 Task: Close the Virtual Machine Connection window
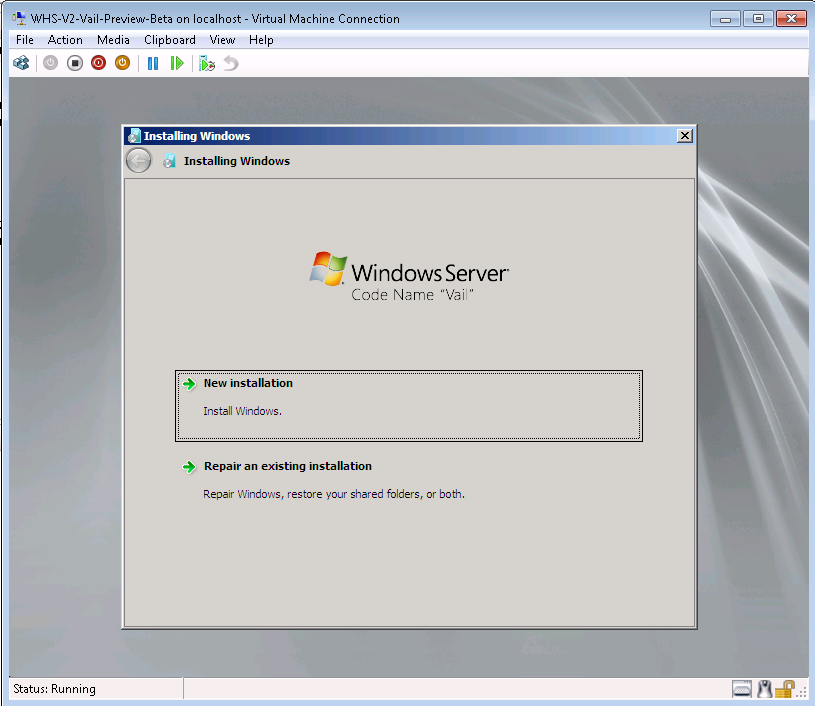(791, 19)
